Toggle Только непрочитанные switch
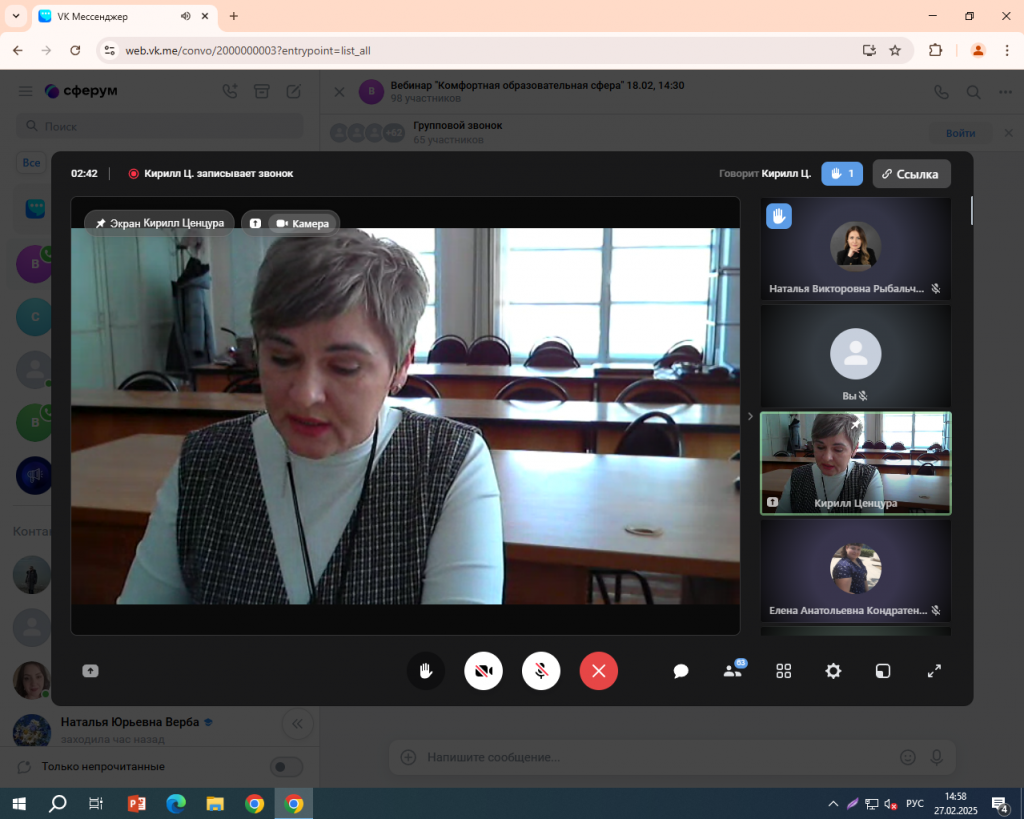This screenshot has width=1024, height=819. [x=286, y=767]
